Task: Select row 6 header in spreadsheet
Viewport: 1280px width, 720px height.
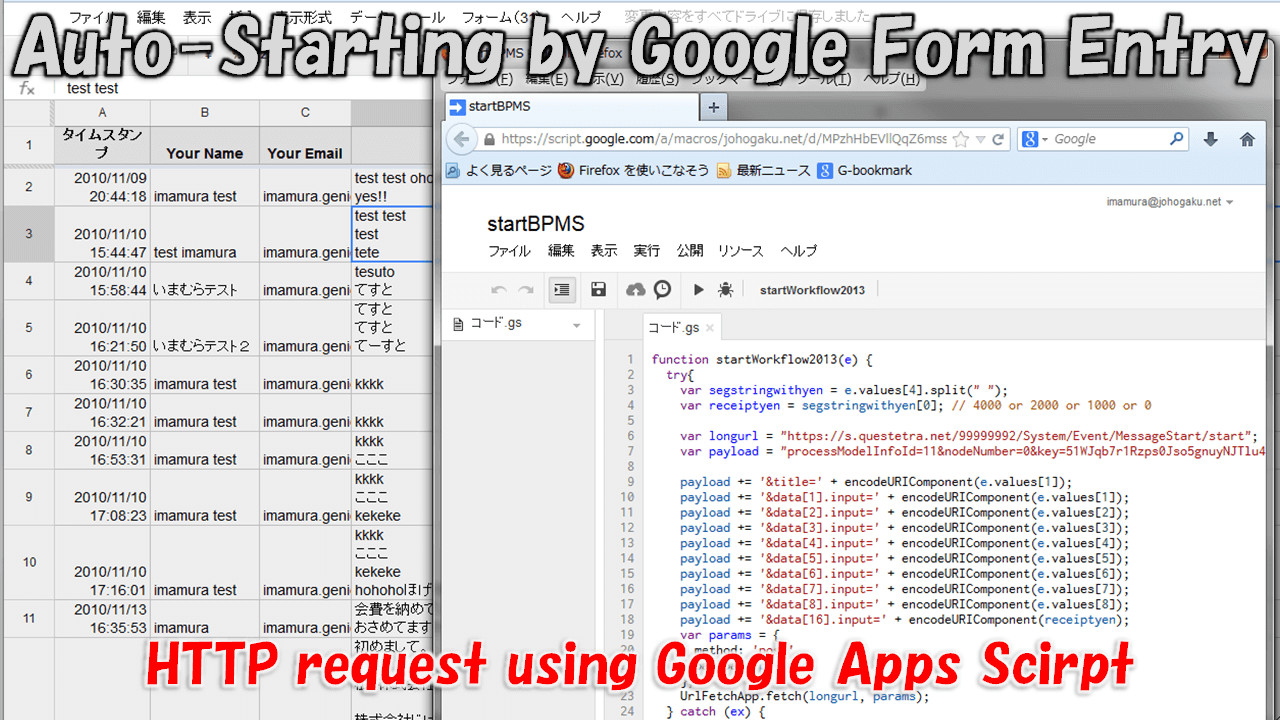Action: (x=29, y=375)
